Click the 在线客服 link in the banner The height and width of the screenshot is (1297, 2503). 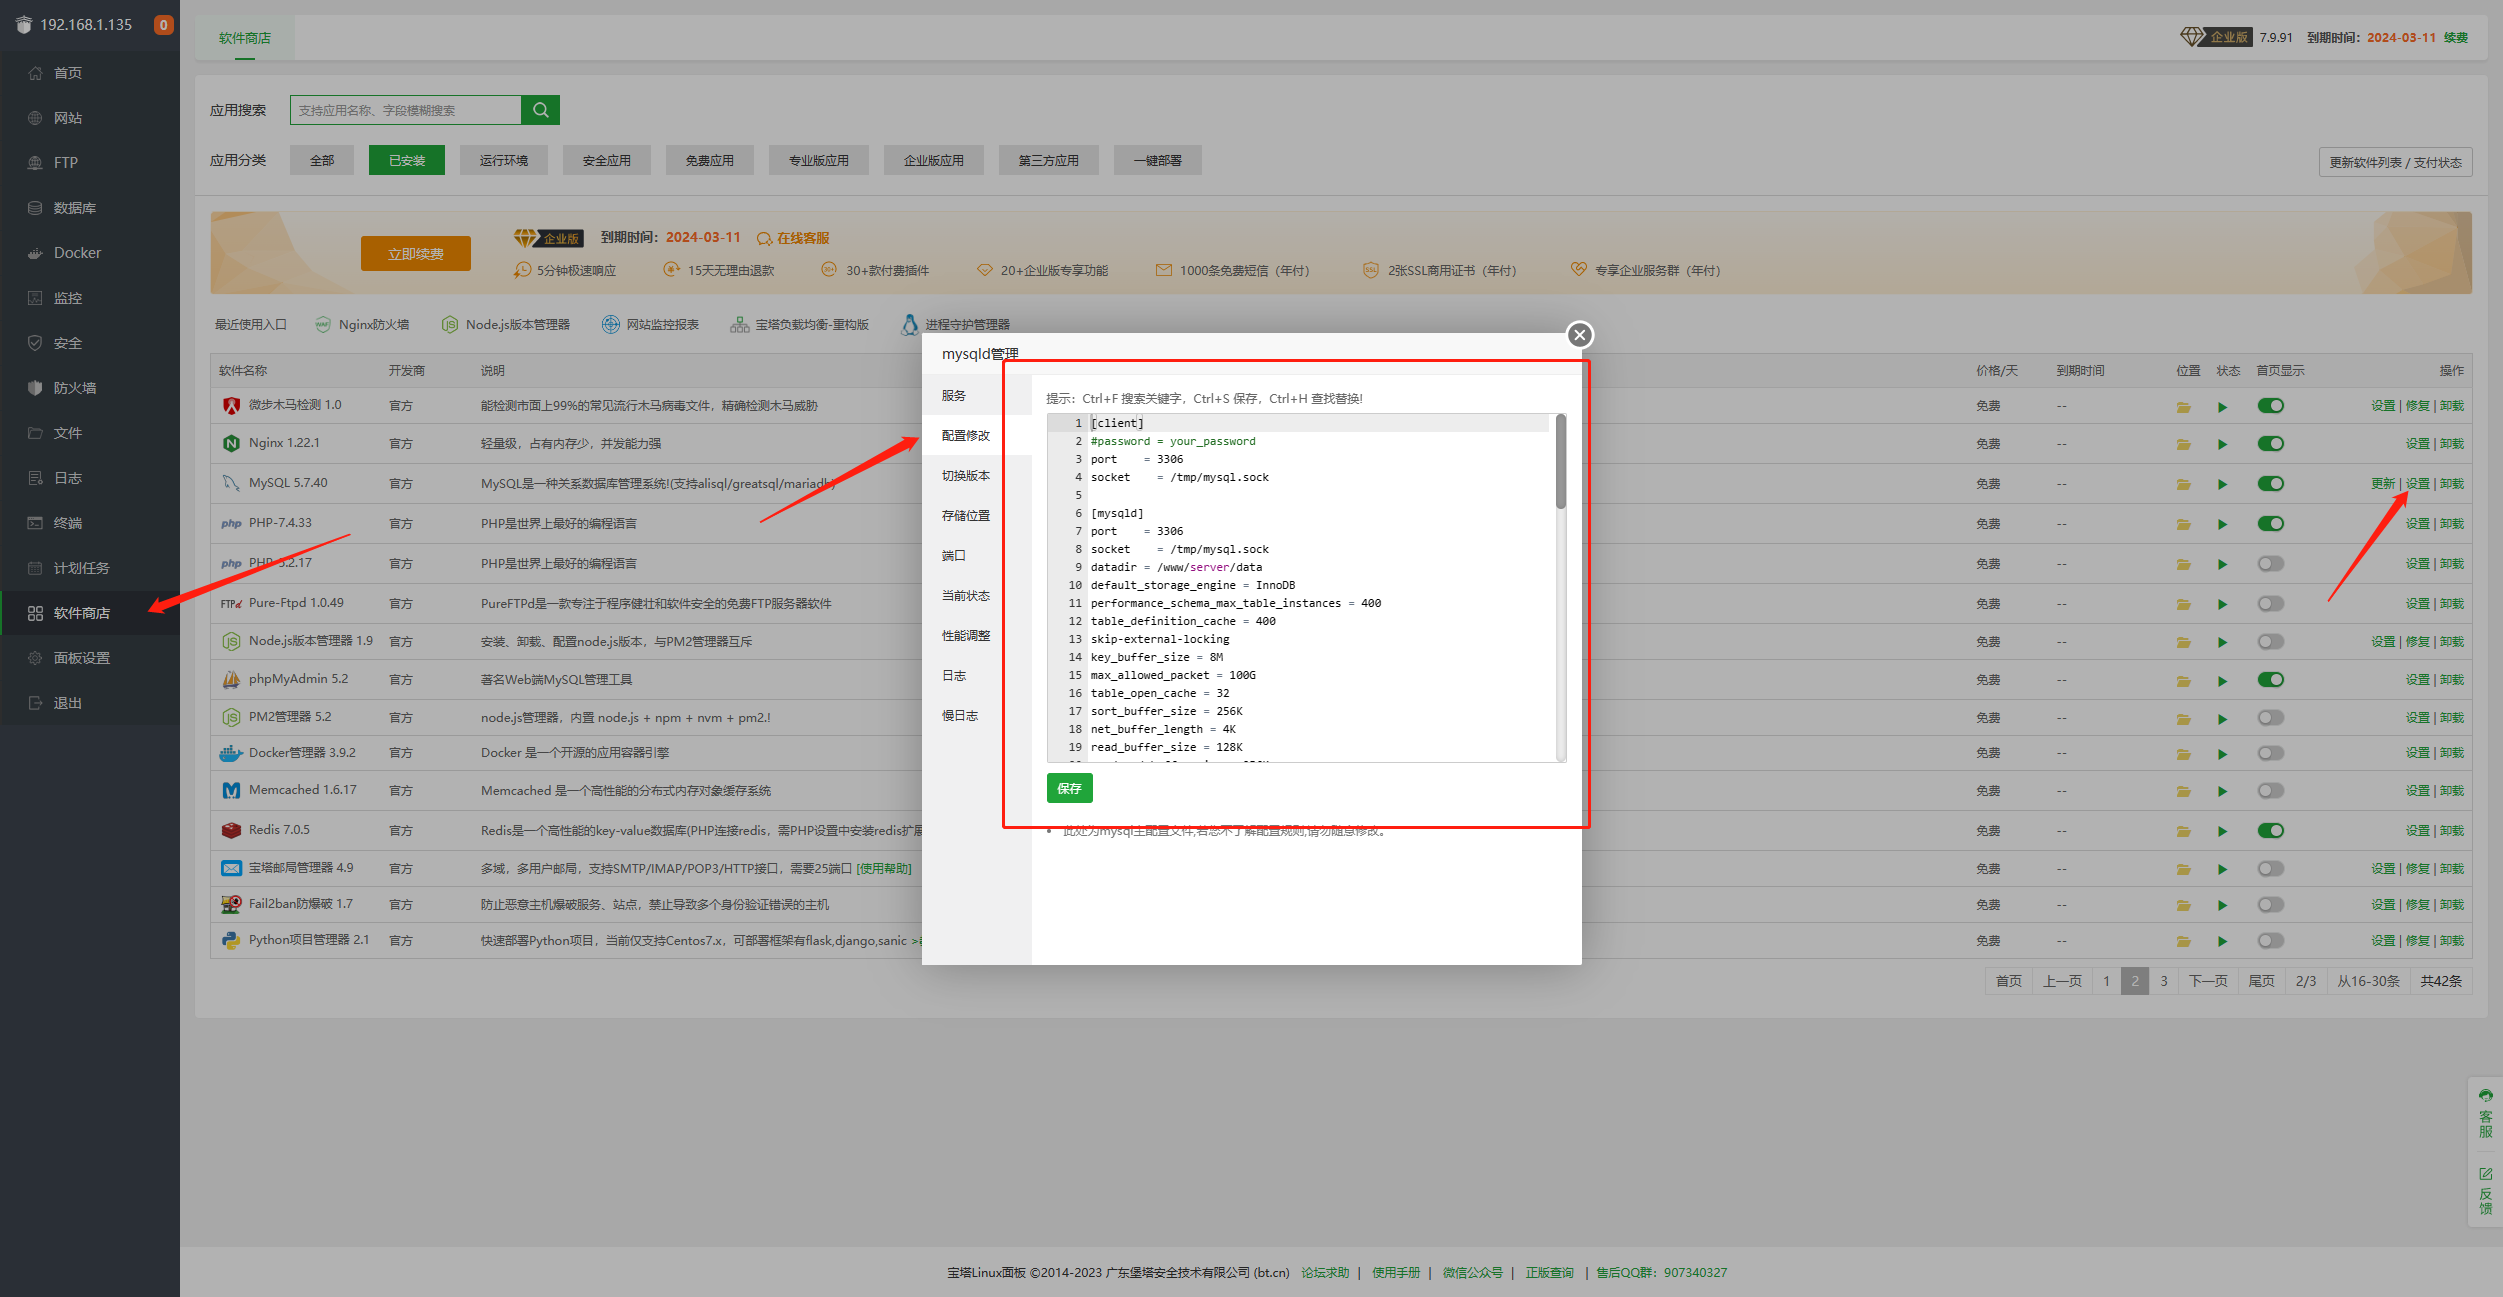point(793,238)
